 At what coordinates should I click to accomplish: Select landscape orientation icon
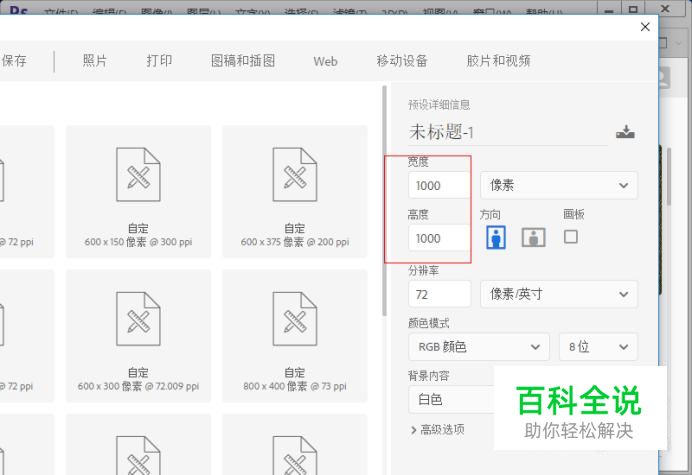[534, 238]
